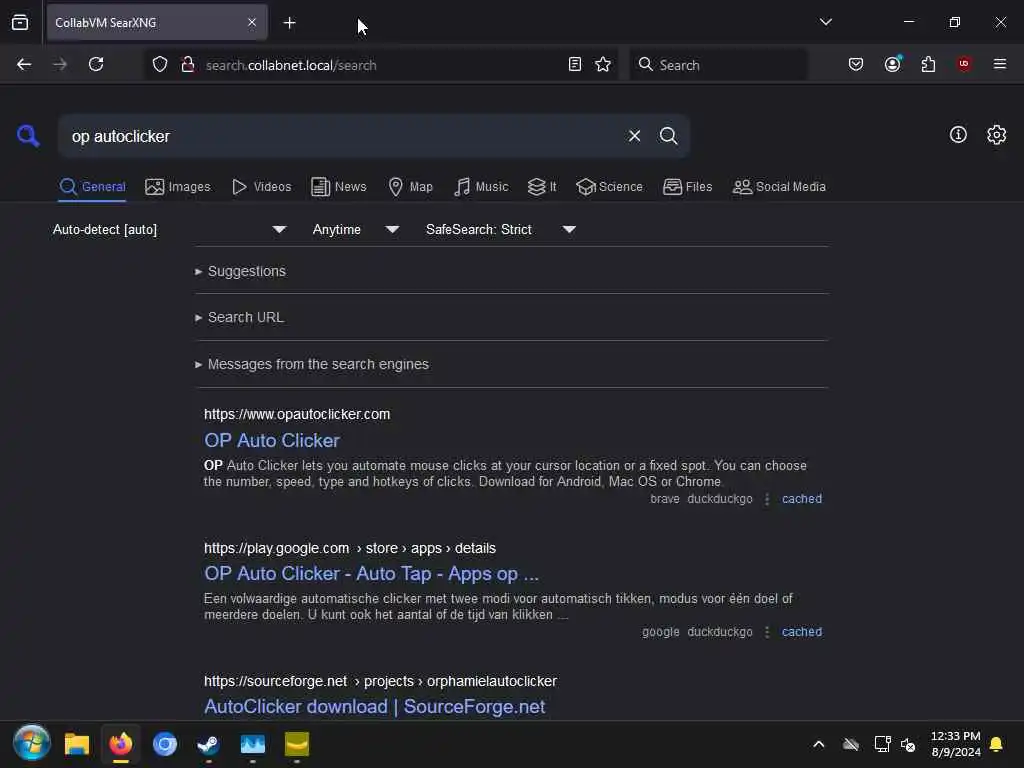Open the extensions puzzle icon
This screenshot has width=1024, height=768.
point(928,65)
